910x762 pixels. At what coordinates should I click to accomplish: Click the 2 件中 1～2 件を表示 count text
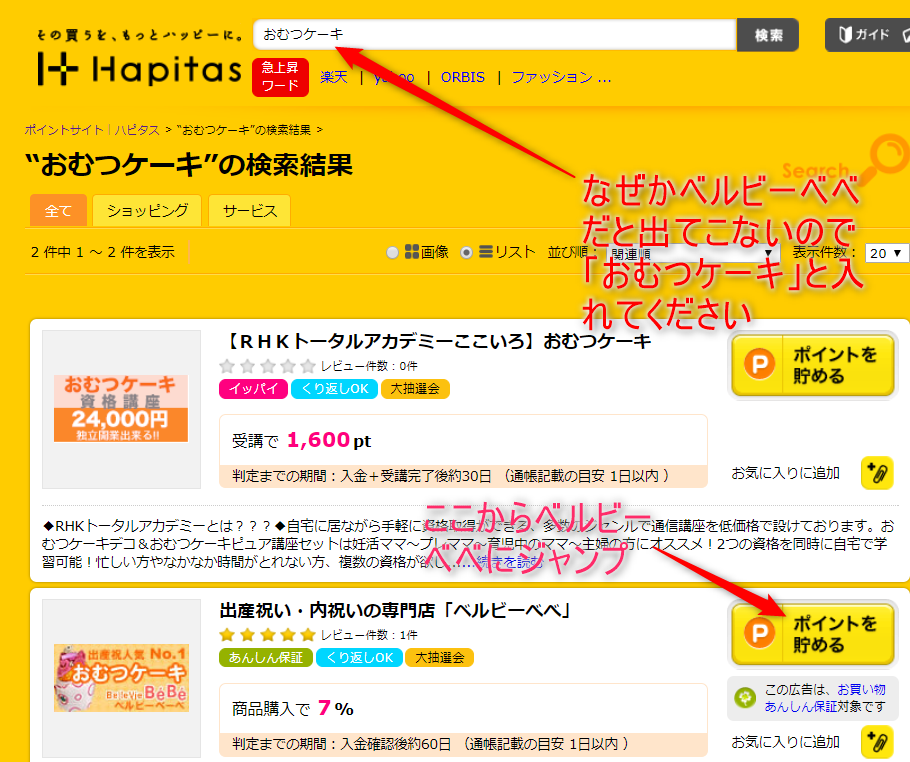[x=103, y=252]
